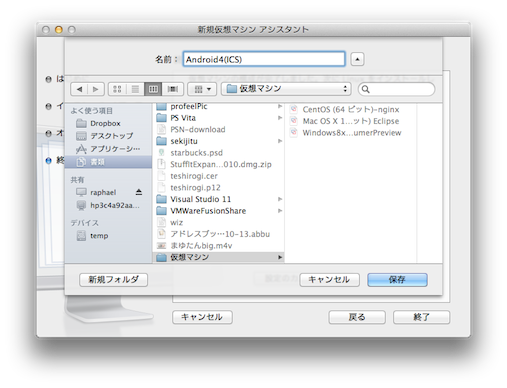Go back with the left navigation arrow
The height and width of the screenshot is (388, 507).
[79, 89]
